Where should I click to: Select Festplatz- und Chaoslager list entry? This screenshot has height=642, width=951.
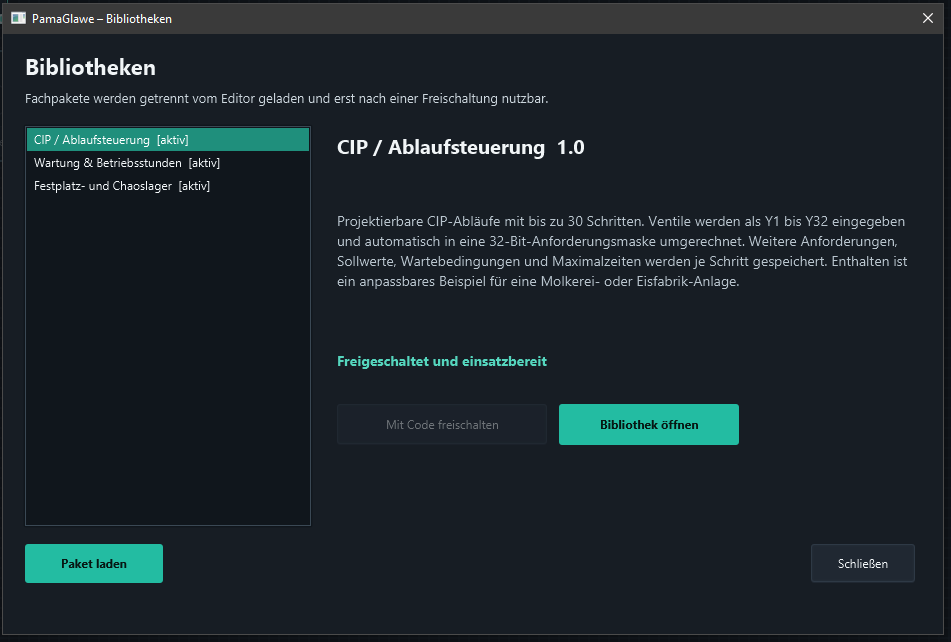(168, 186)
